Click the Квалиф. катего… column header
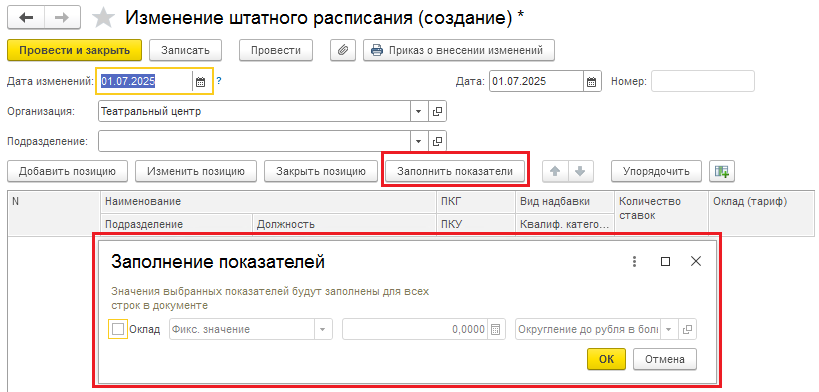 [x=565, y=225]
